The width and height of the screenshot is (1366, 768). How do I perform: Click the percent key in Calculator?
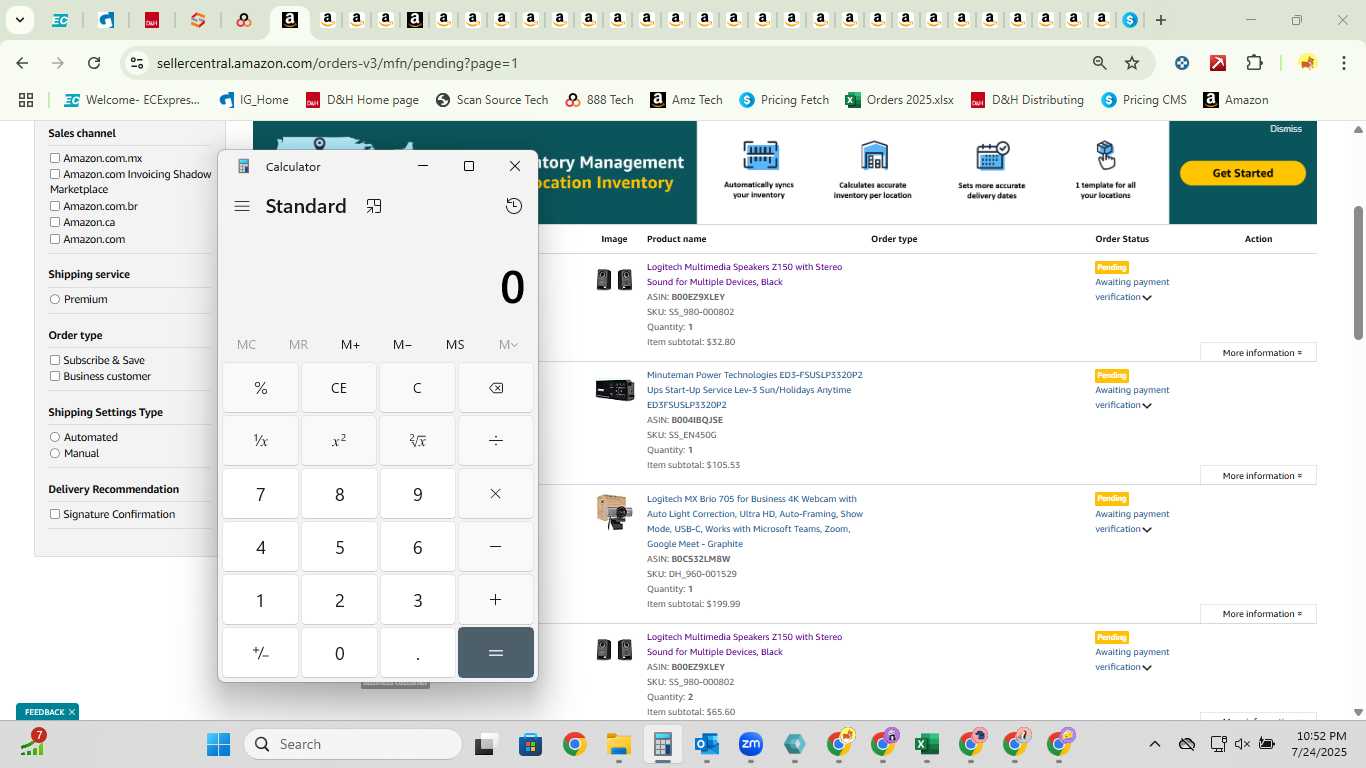pyautogui.click(x=260, y=388)
